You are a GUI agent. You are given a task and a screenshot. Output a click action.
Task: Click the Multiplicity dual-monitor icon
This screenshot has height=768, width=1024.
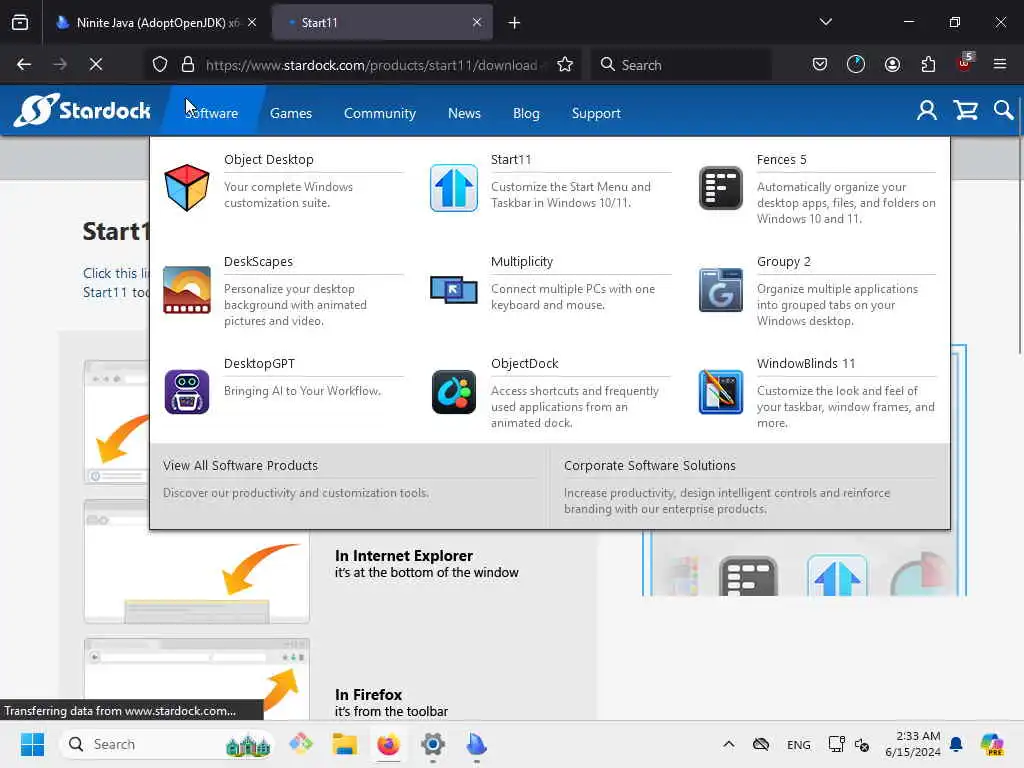454,290
